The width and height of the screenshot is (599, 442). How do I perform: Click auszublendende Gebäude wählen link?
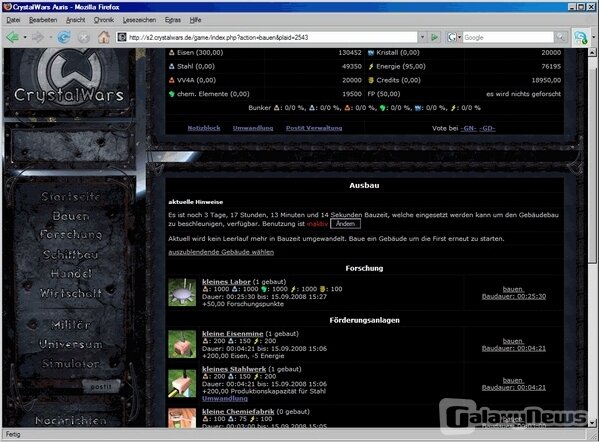[221, 252]
